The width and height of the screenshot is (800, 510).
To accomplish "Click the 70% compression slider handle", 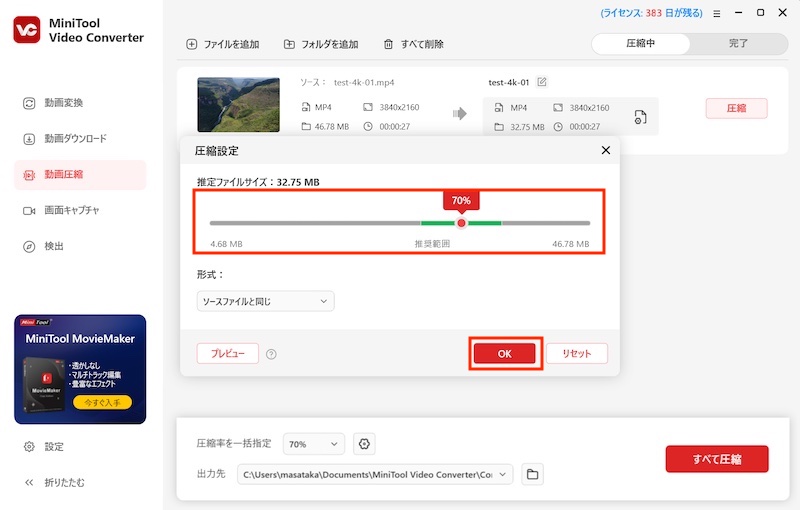I will click(461, 223).
